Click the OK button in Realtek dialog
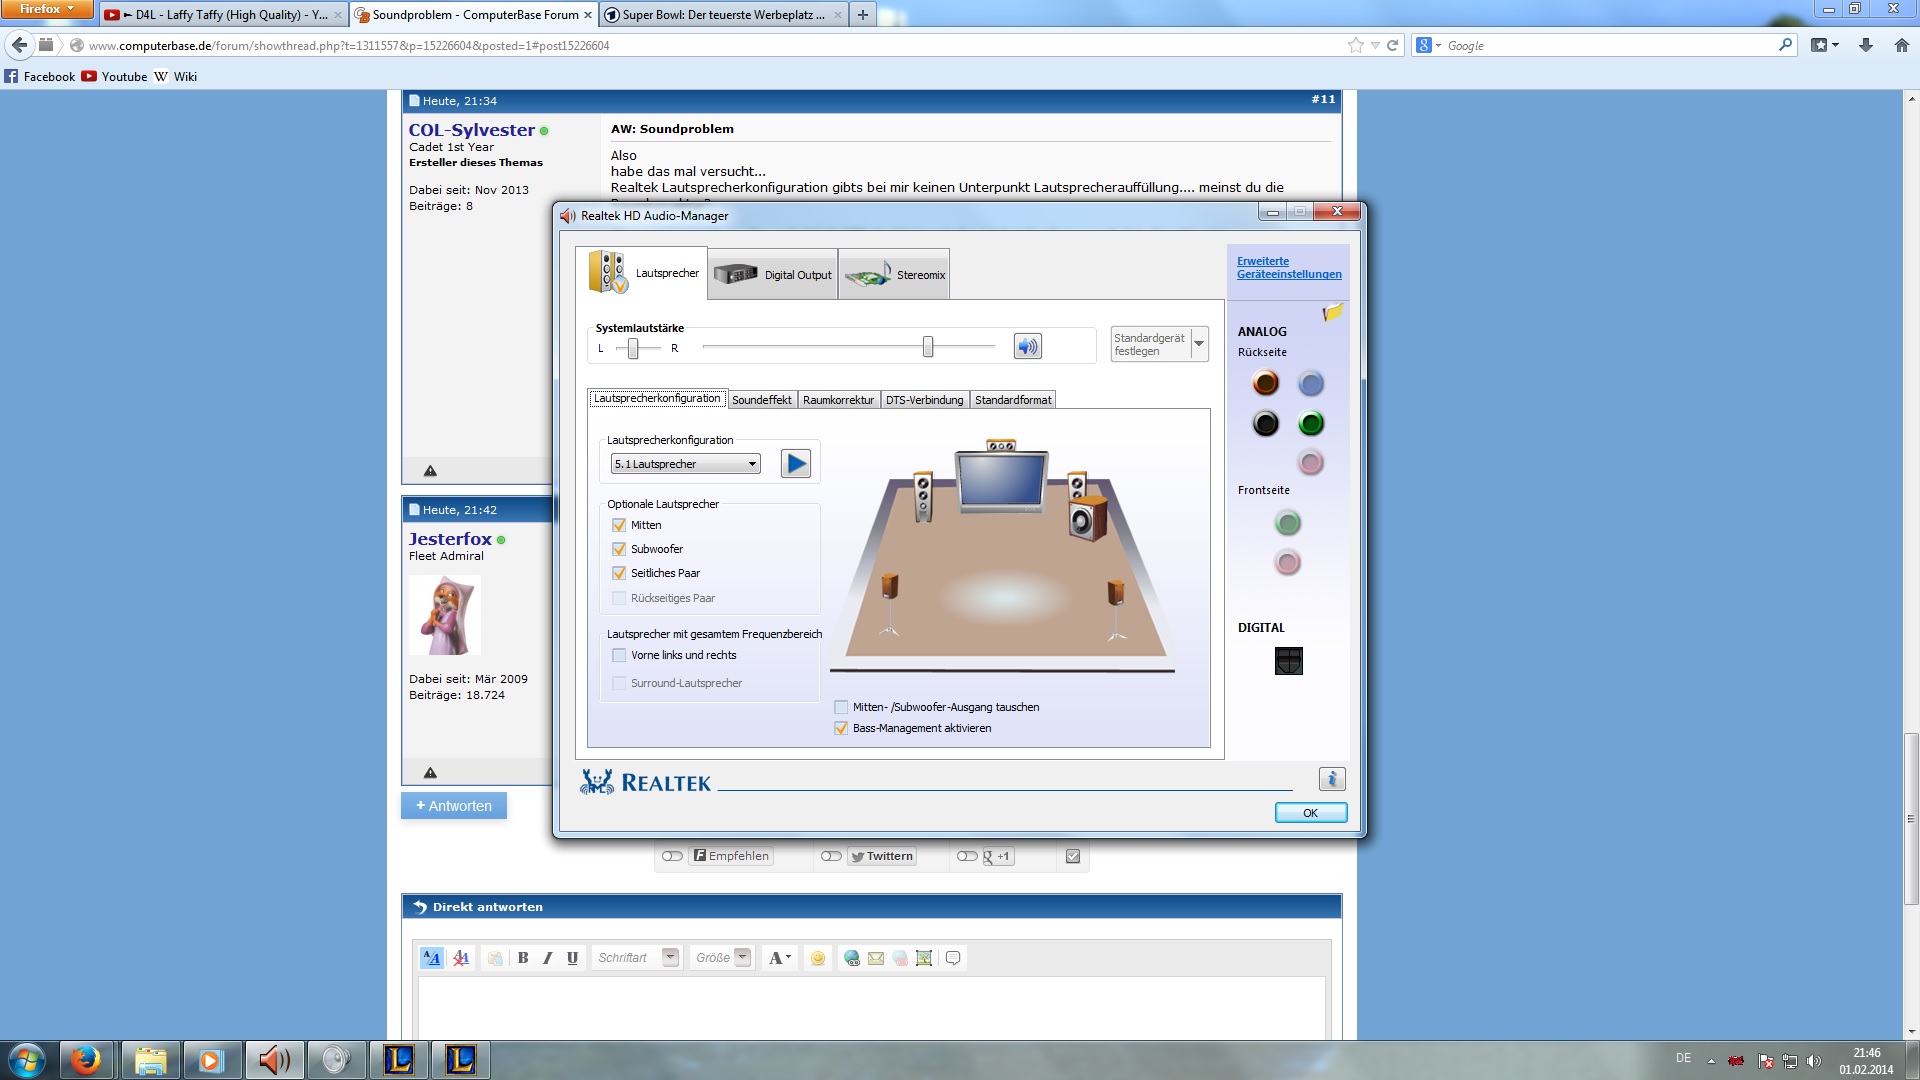The height and width of the screenshot is (1080, 1920). (1310, 813)
